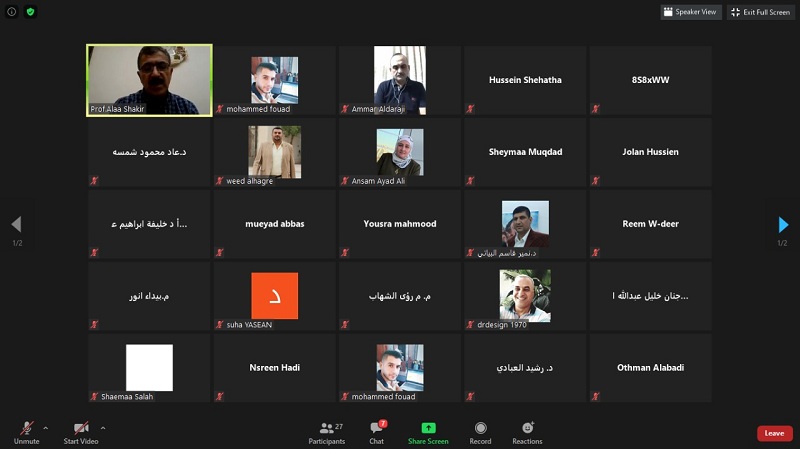Start Share Screen

point(428,433)
